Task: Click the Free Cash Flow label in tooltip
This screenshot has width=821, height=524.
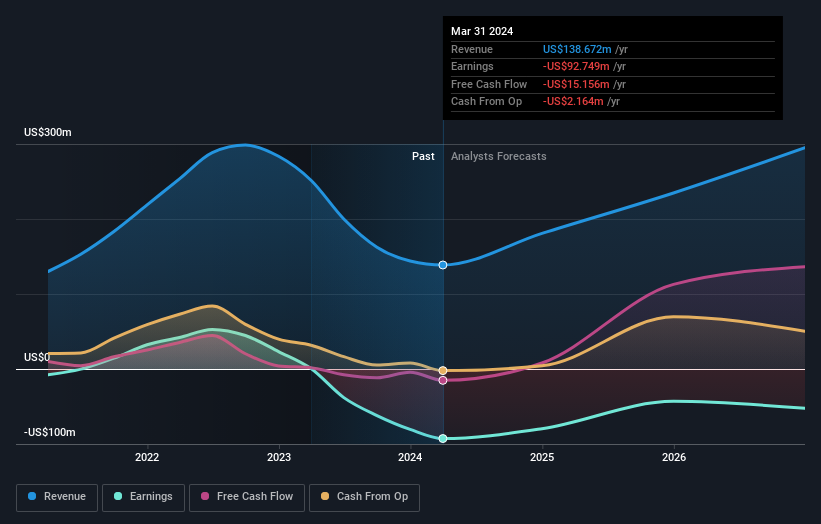Action: [489, 84]
